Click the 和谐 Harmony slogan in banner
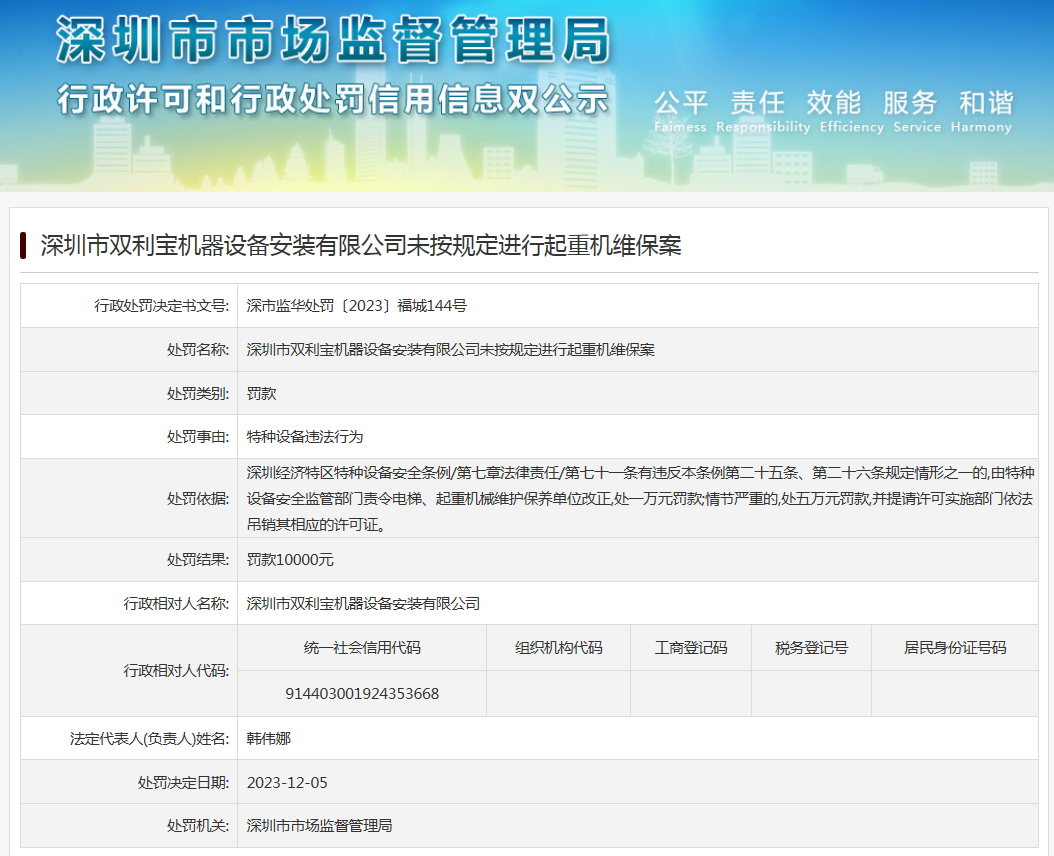The height and width of the screenshot is (856, 1054). 981,112
